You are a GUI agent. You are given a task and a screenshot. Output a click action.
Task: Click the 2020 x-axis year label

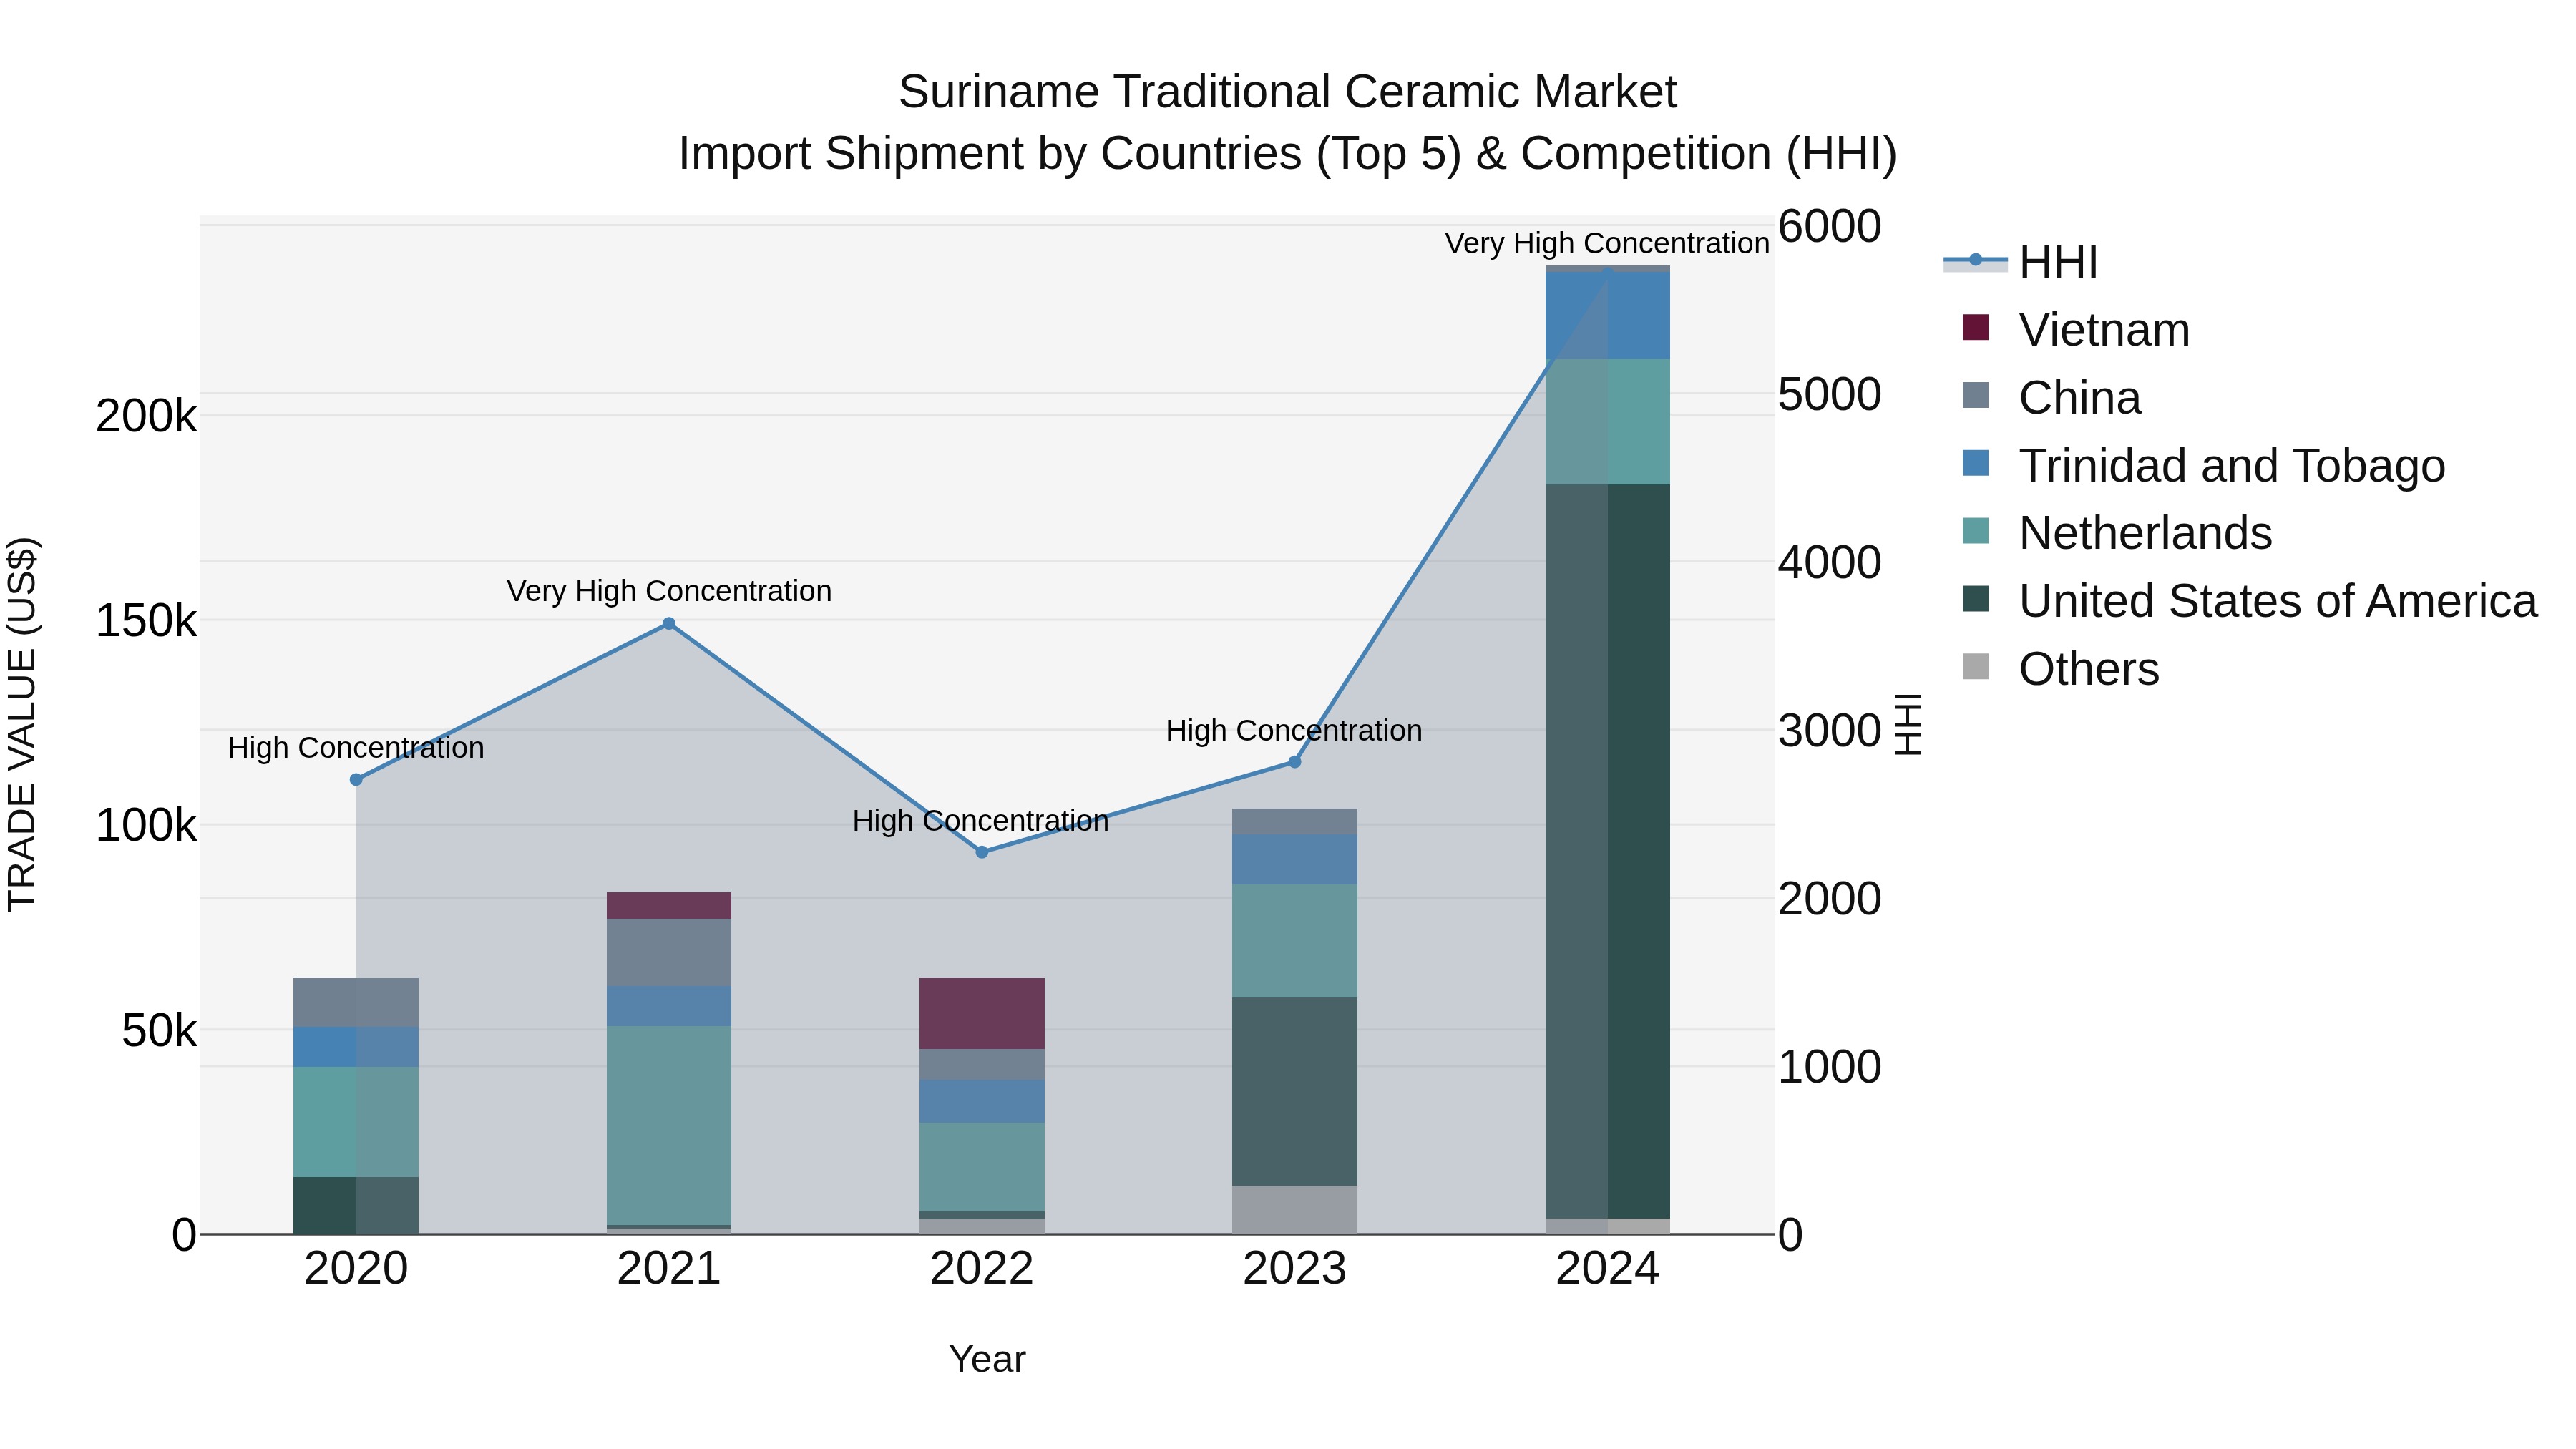pos(356,1269)
